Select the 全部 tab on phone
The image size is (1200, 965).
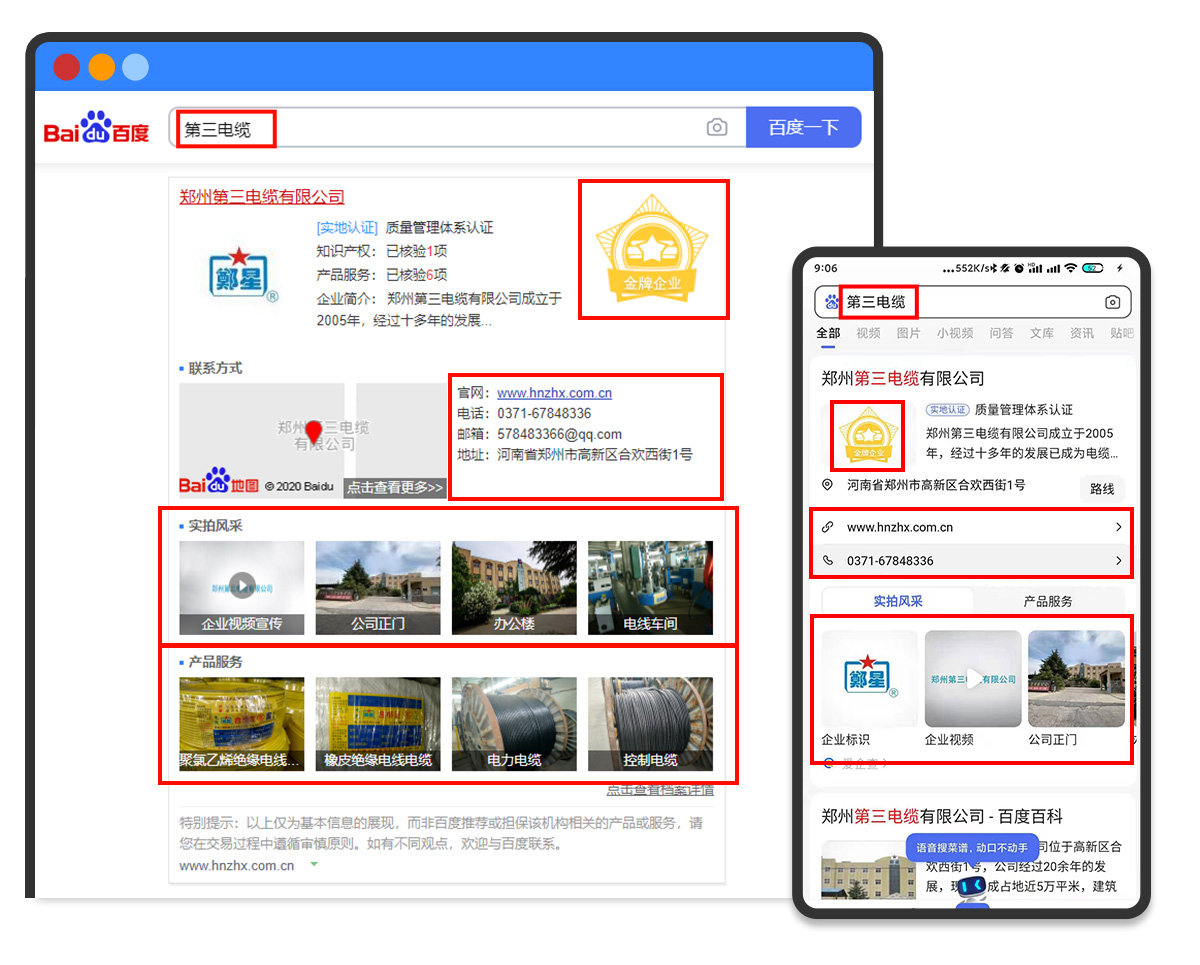(x=828, y=333)
